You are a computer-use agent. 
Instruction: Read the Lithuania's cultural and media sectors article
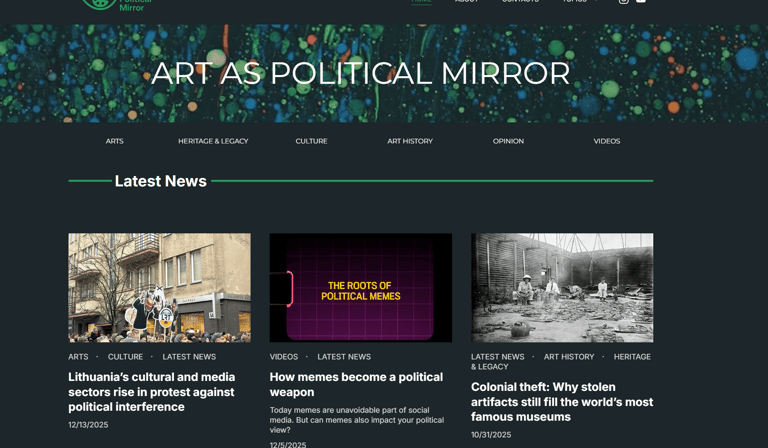[152, 392]
